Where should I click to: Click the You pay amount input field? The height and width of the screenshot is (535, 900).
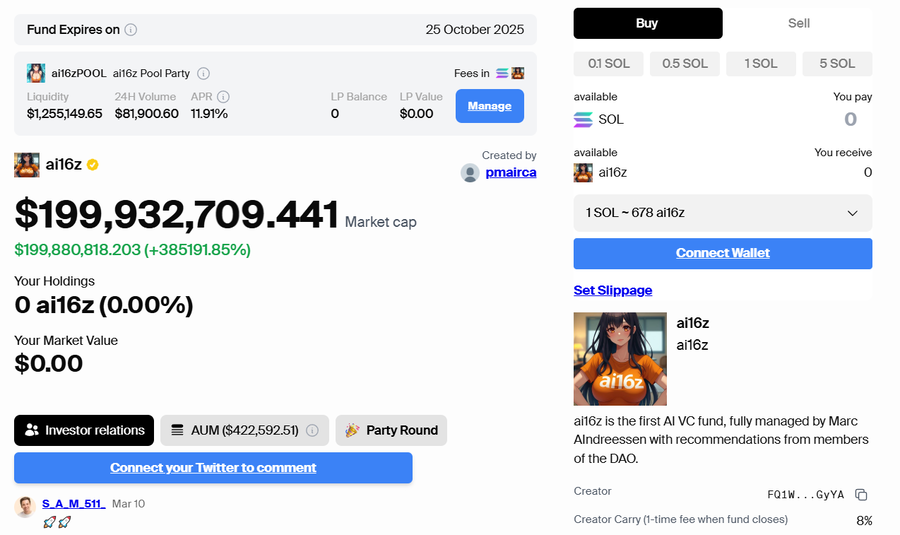851,119
